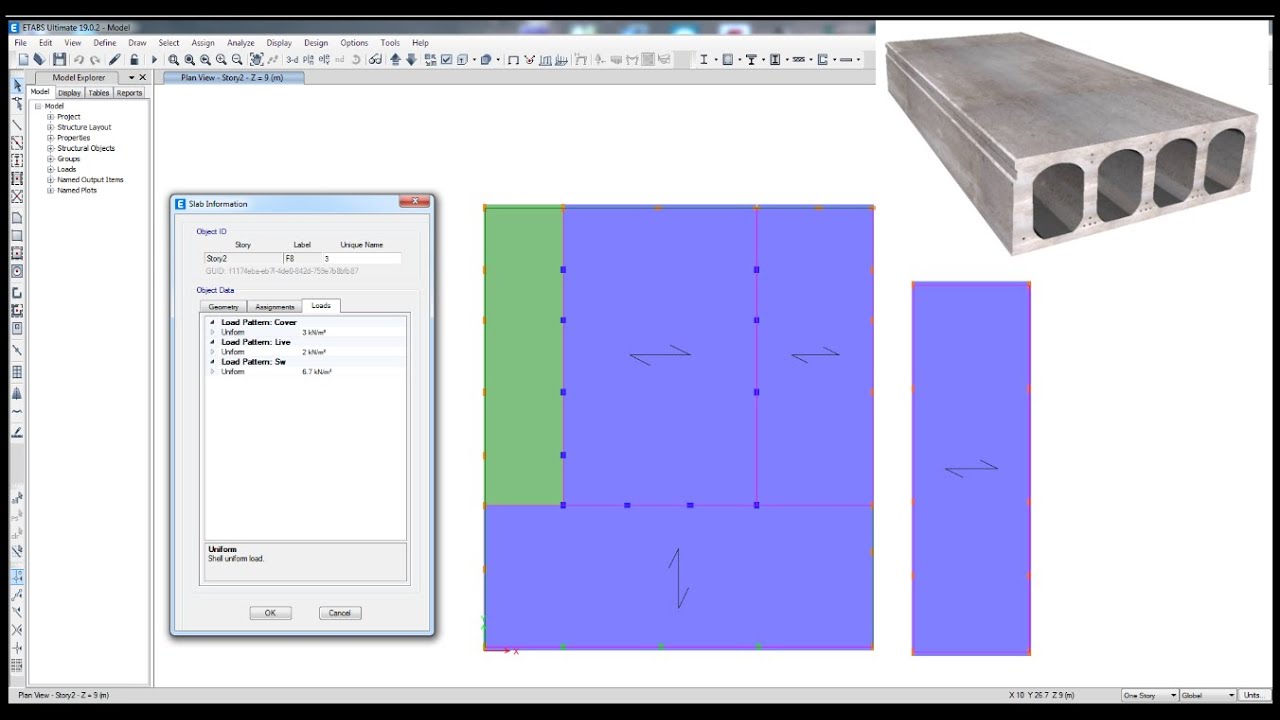This screenshot has height=720, width=1280.
Task: Switch to the Display tab in Model Explorer
Action: pyautogui.click(x=69, y=93)
